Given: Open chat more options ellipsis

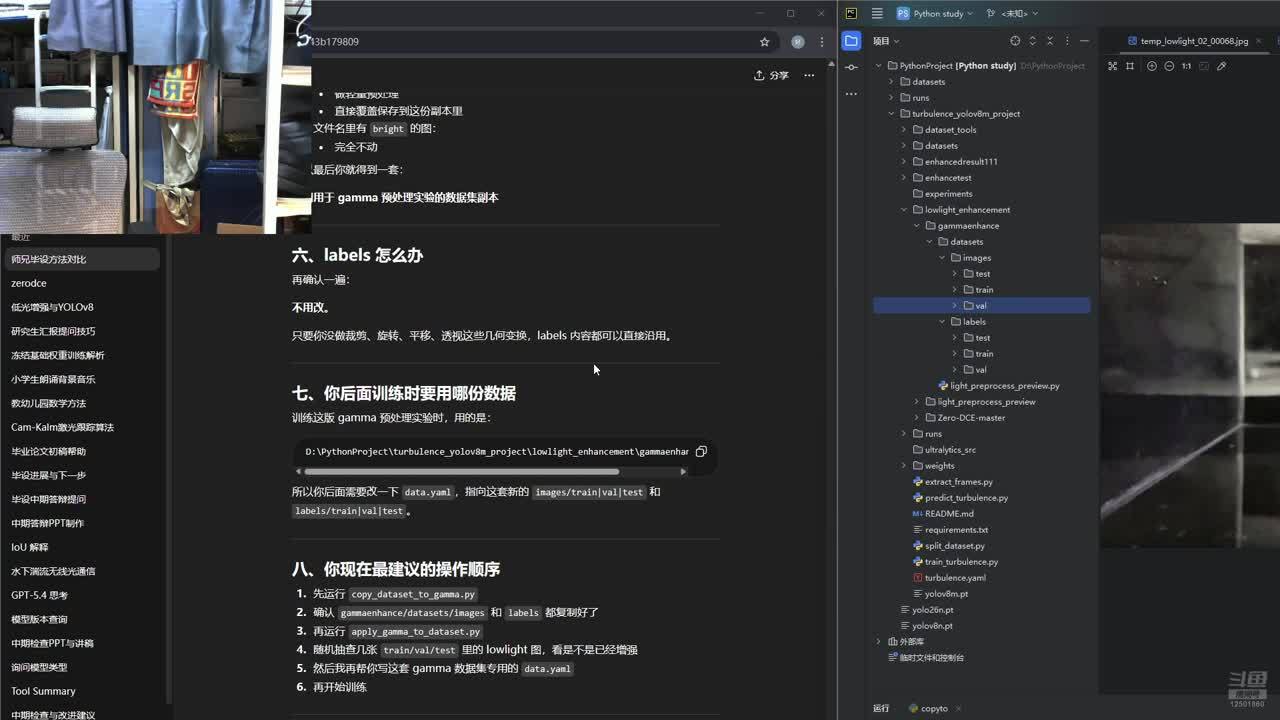Looking at the screenshot, I should click(809, 75).
